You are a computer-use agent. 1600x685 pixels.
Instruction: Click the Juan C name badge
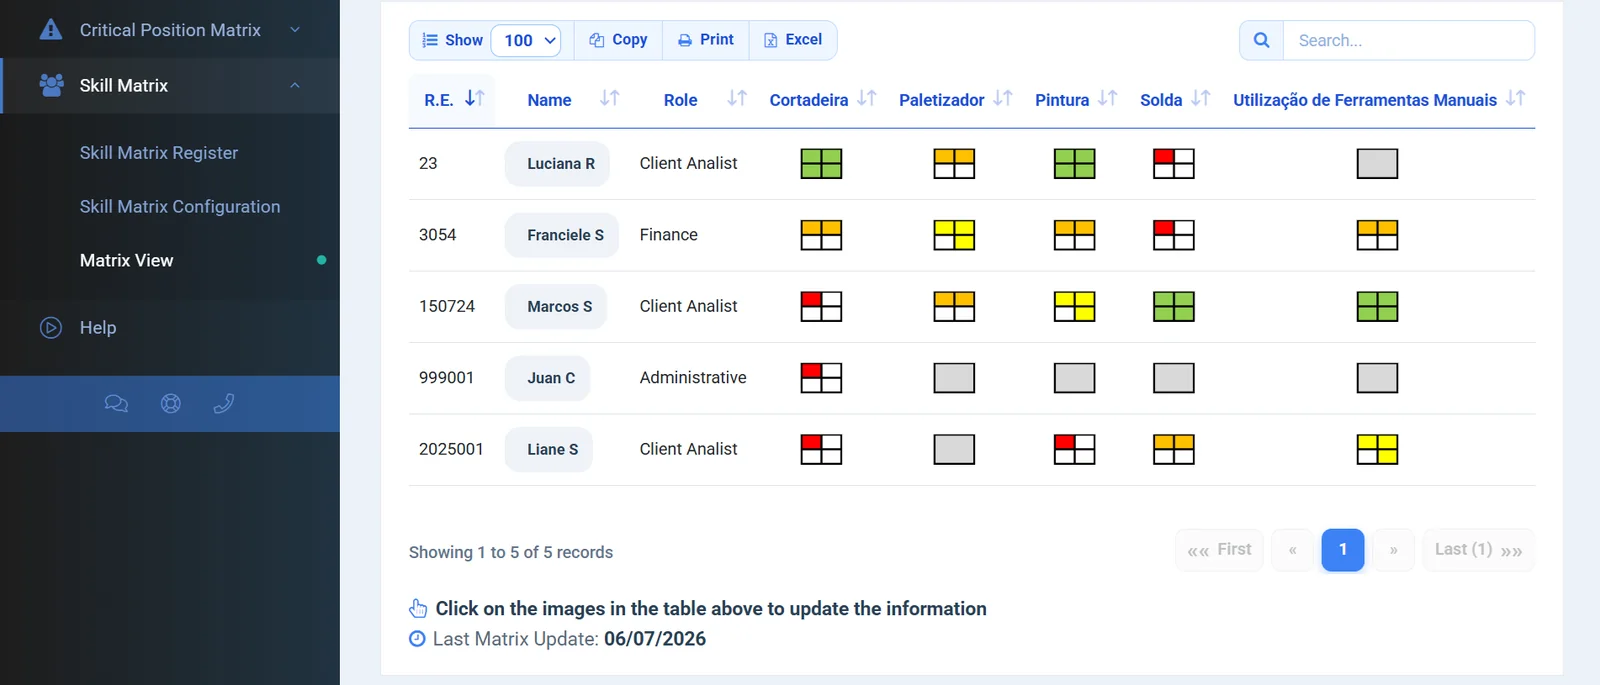[548, 378]
